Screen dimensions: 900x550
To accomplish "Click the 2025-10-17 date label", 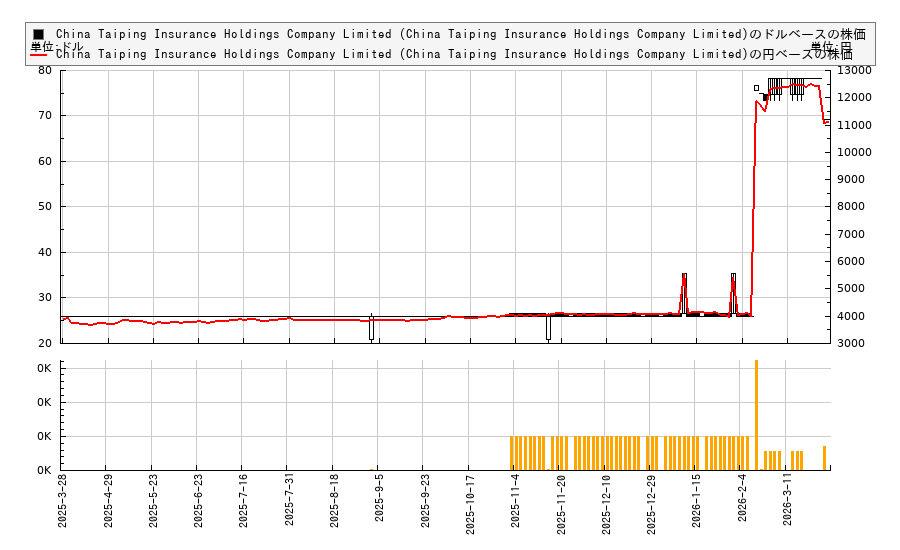I will click(470, 504).
